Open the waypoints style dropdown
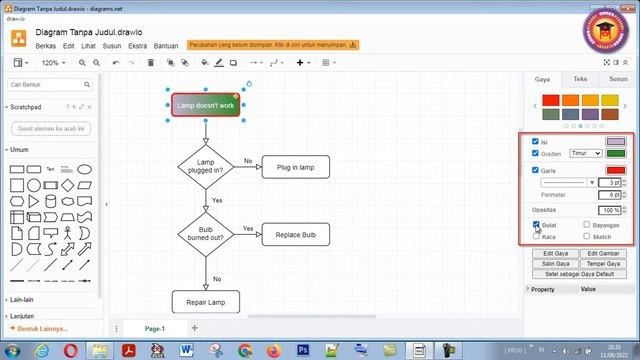Viewport: 640px width, 360px height. pos(277,63)
